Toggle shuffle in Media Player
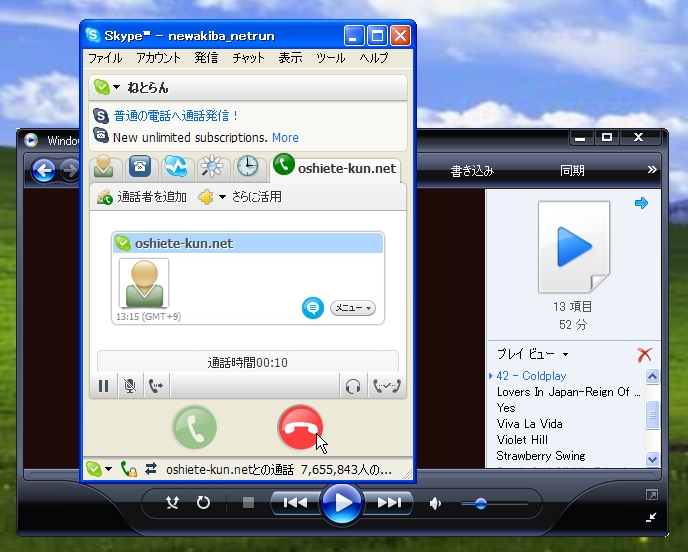The width and height of the screenshot is (688, 552). [172, 502]
